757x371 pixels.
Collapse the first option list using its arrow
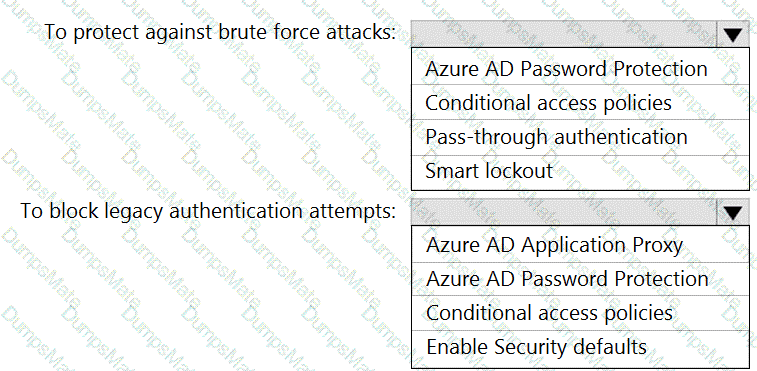(x=733, y=34)
